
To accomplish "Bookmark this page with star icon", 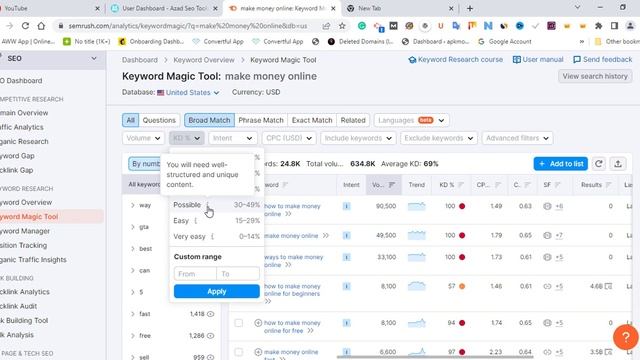I will pyautogui.click(x=342, y=26).
